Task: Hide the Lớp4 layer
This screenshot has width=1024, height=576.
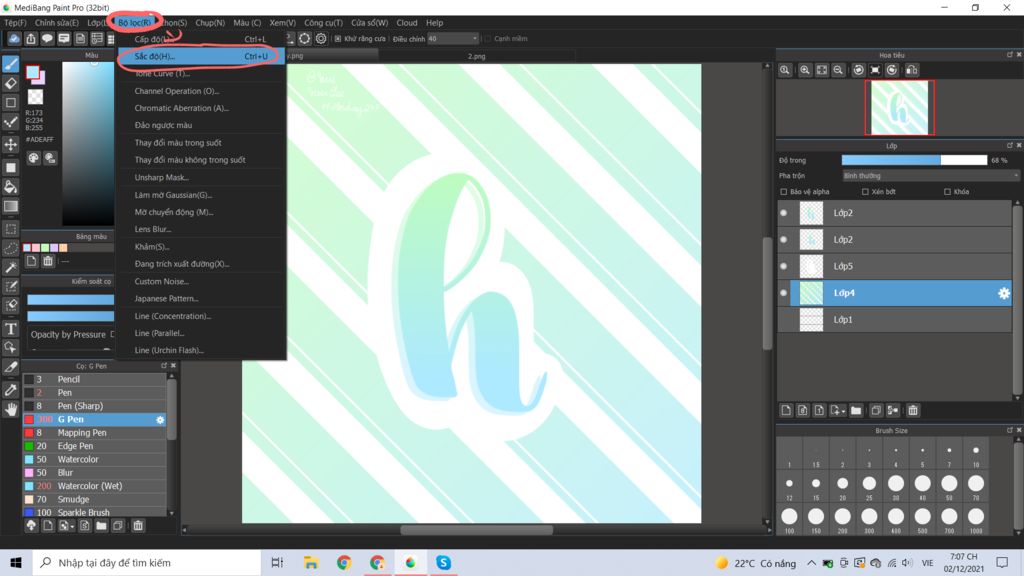Action: pyautogui.click(x=784, y=293)
